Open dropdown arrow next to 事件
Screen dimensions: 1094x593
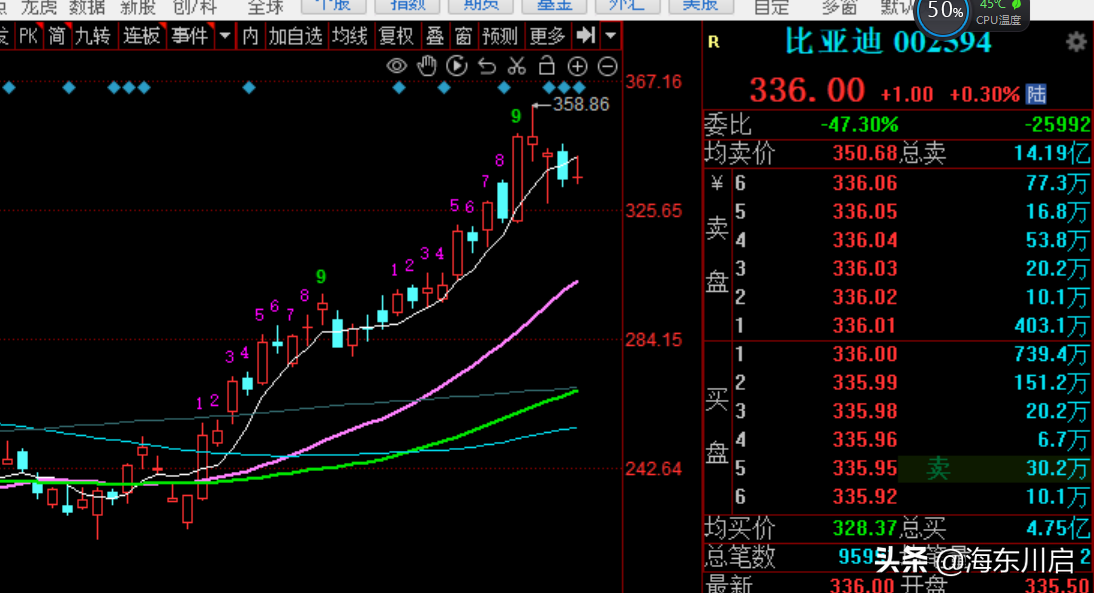pos(225,35)
